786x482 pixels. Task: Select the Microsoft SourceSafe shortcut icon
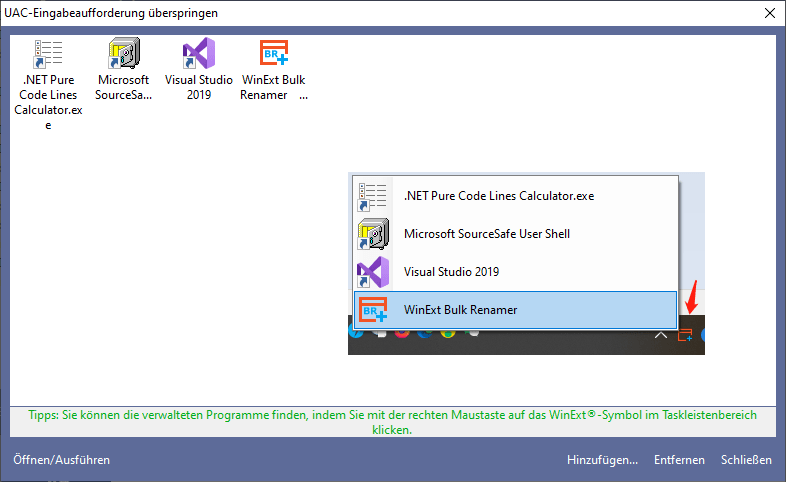coord(124,53)
